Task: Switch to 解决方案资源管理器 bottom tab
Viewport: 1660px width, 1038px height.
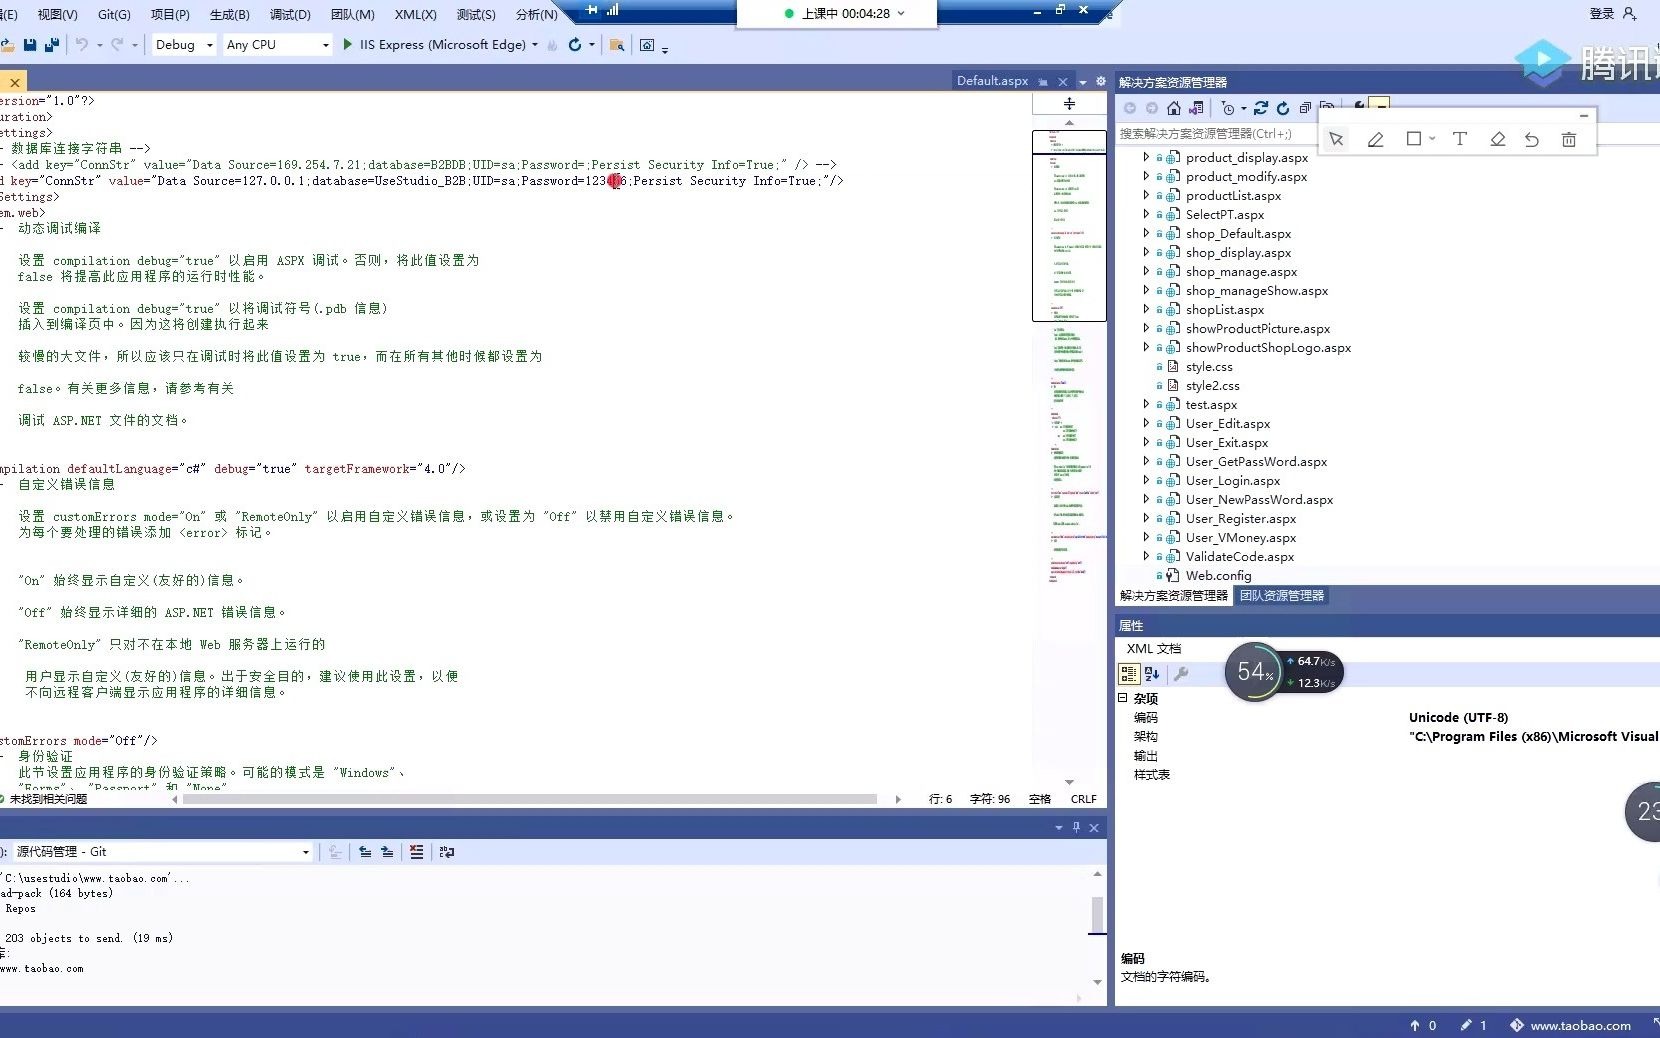Action: pyautogui.click(x=1174, y=596)
